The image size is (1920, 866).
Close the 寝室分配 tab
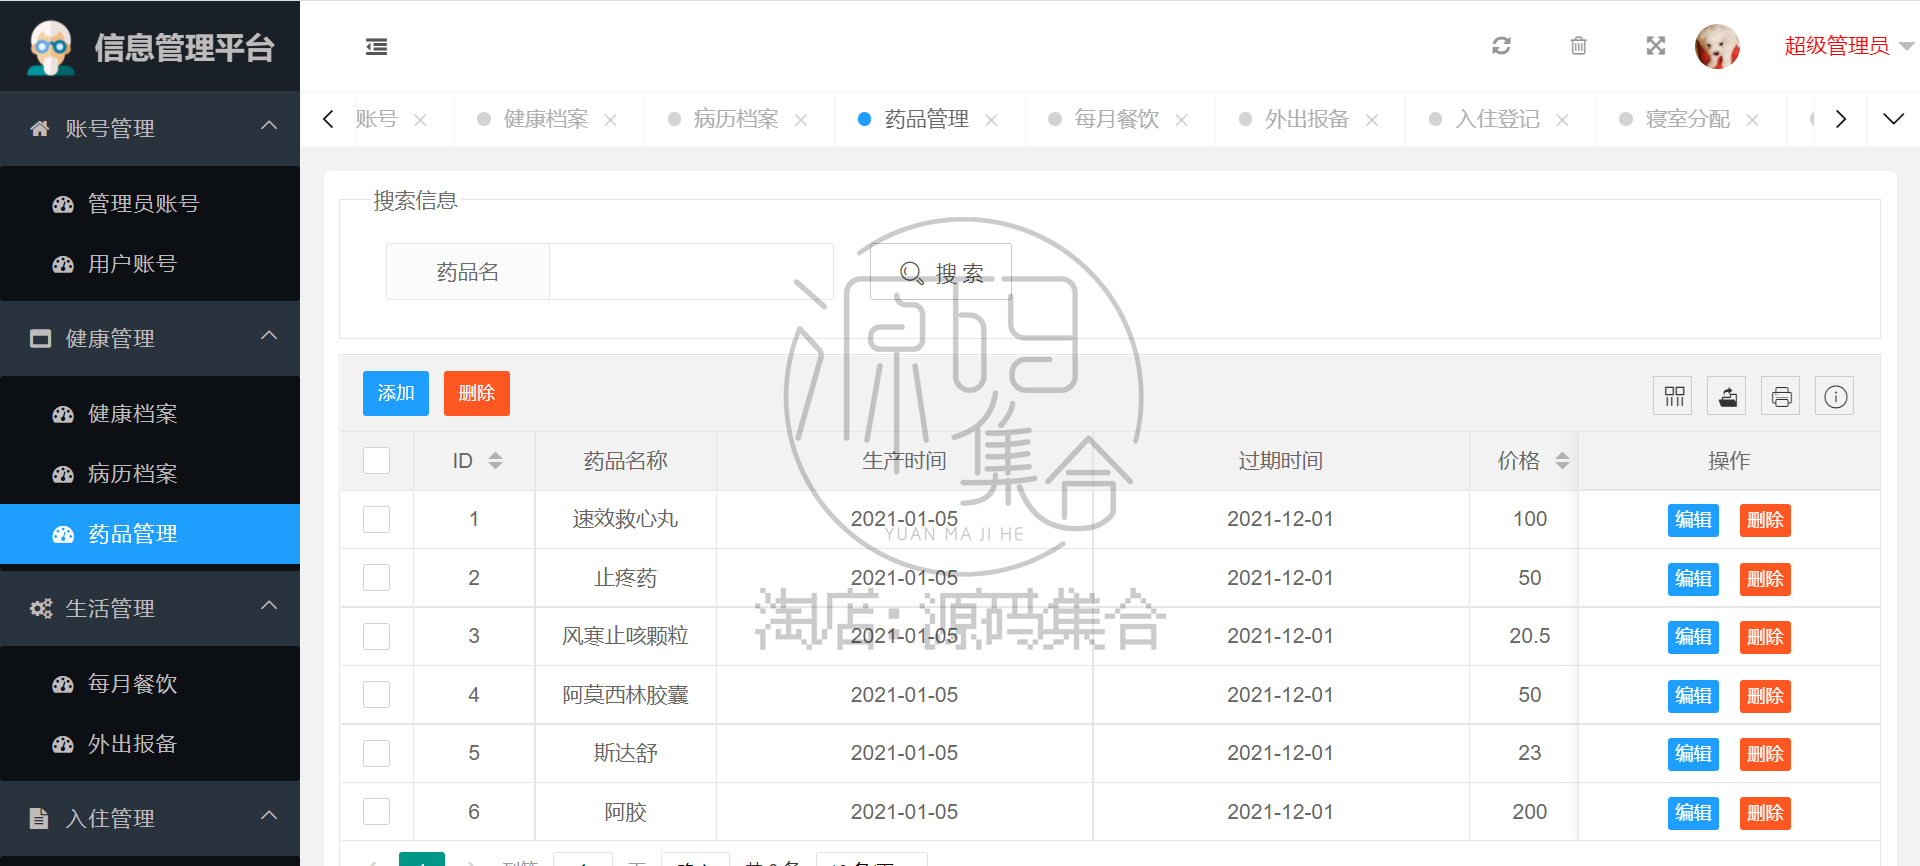(x=1752, y=120)
